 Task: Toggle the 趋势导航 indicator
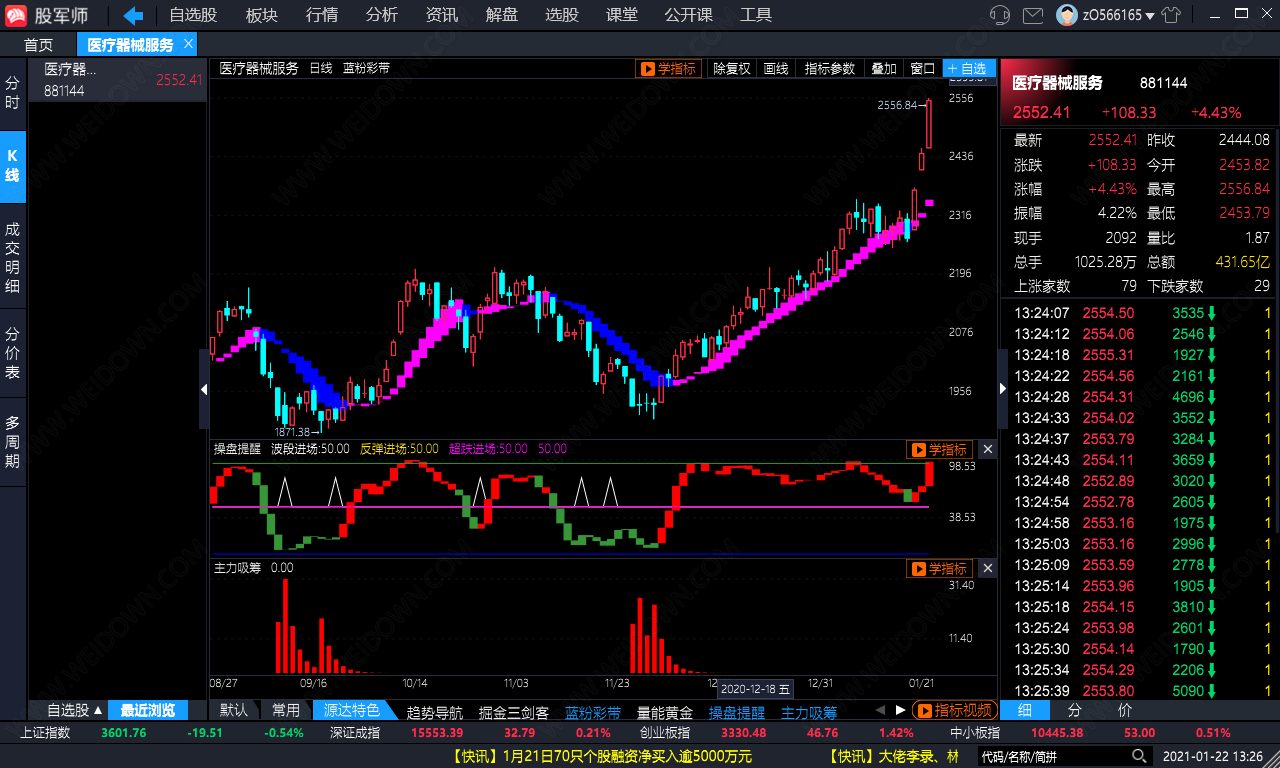[434, 713]
